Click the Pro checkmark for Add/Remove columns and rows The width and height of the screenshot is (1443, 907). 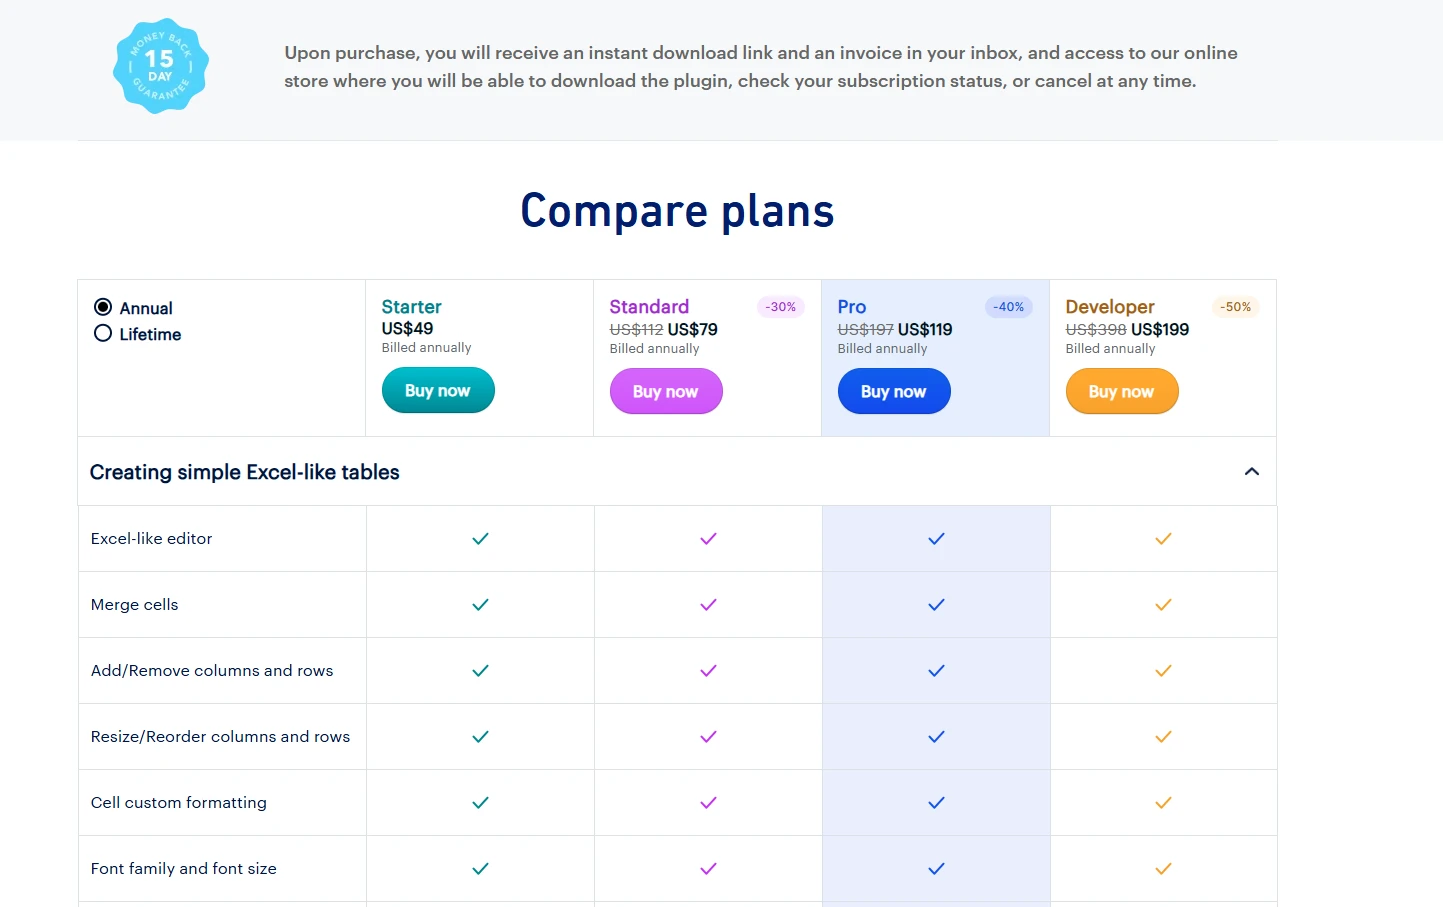936,671
